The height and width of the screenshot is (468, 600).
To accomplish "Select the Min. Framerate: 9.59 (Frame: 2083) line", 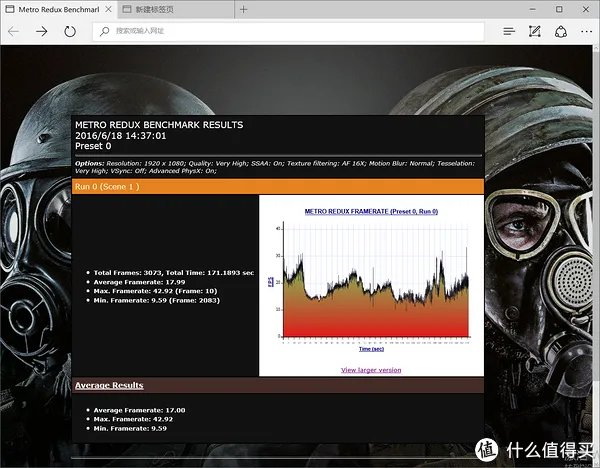I will [x=157, y=300].
